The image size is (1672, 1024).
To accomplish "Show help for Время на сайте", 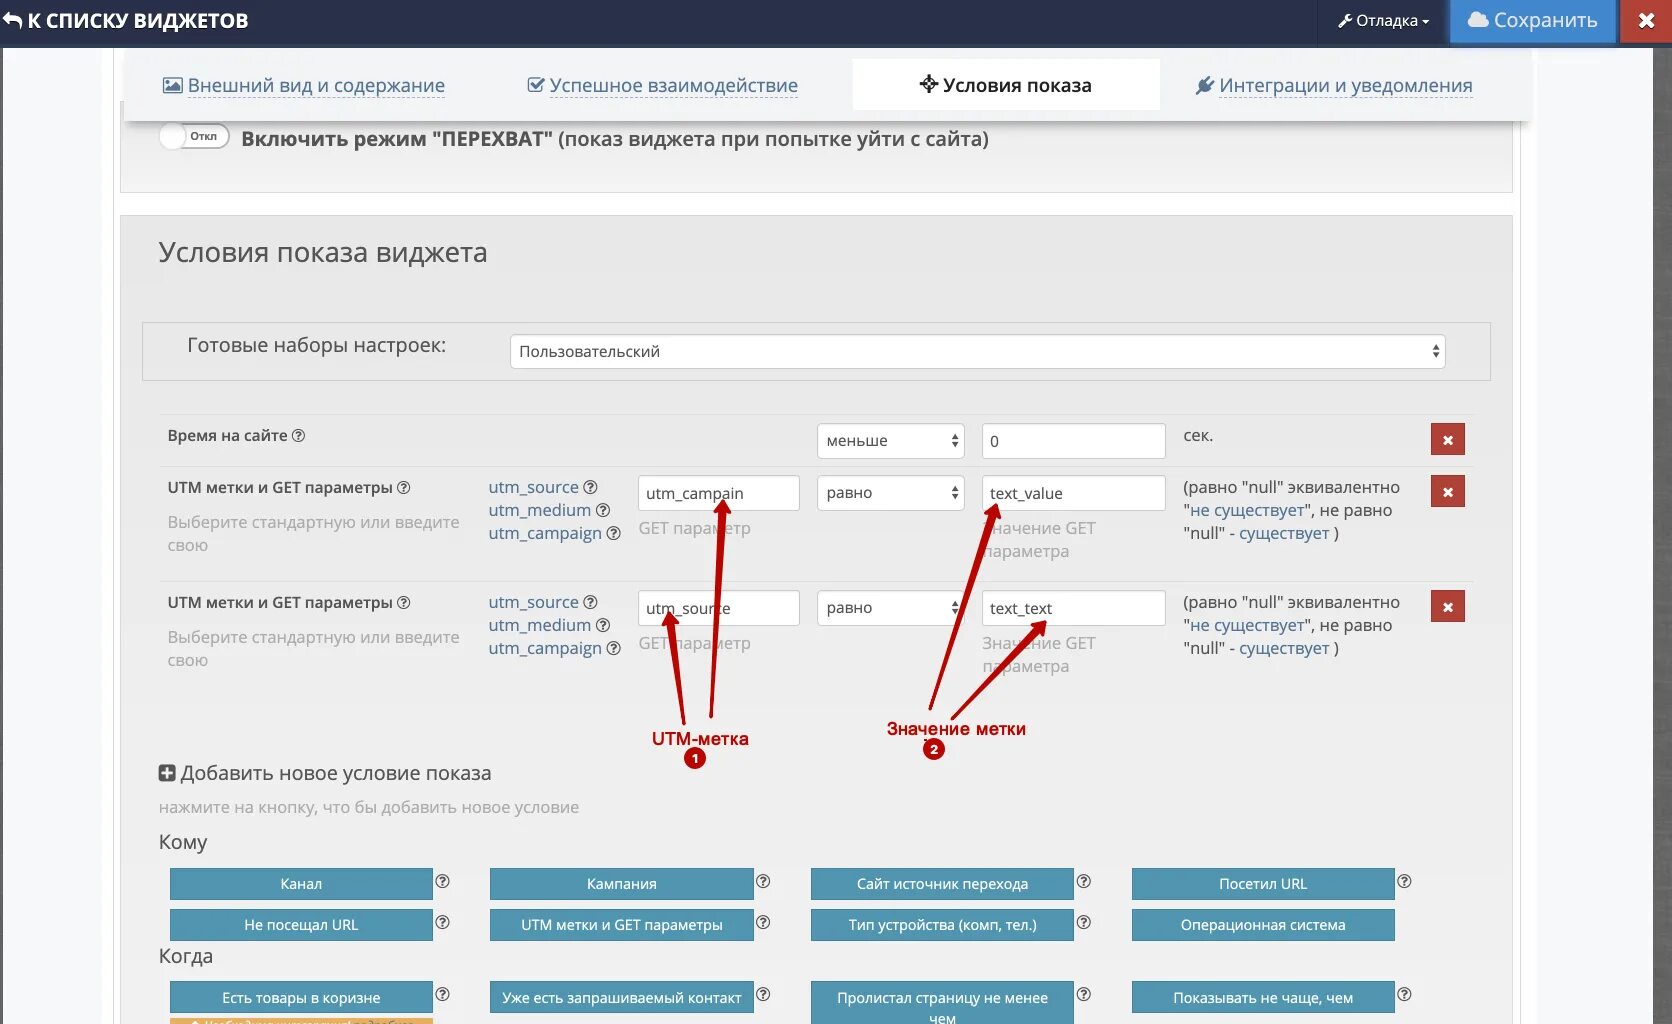I will click(298, 436).
